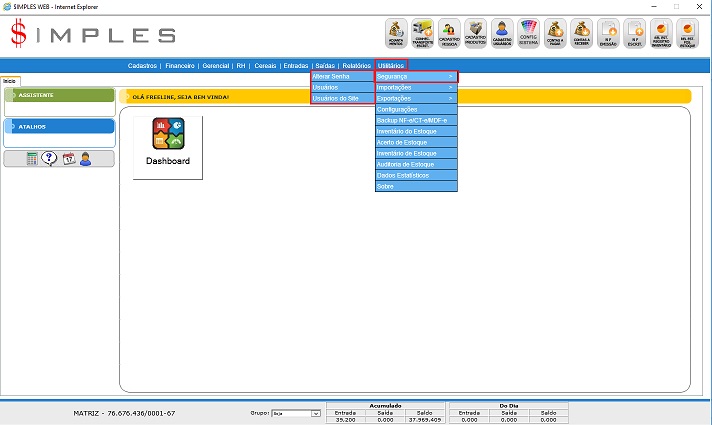Expand the Segurança submenu

(x=416, y=76)
